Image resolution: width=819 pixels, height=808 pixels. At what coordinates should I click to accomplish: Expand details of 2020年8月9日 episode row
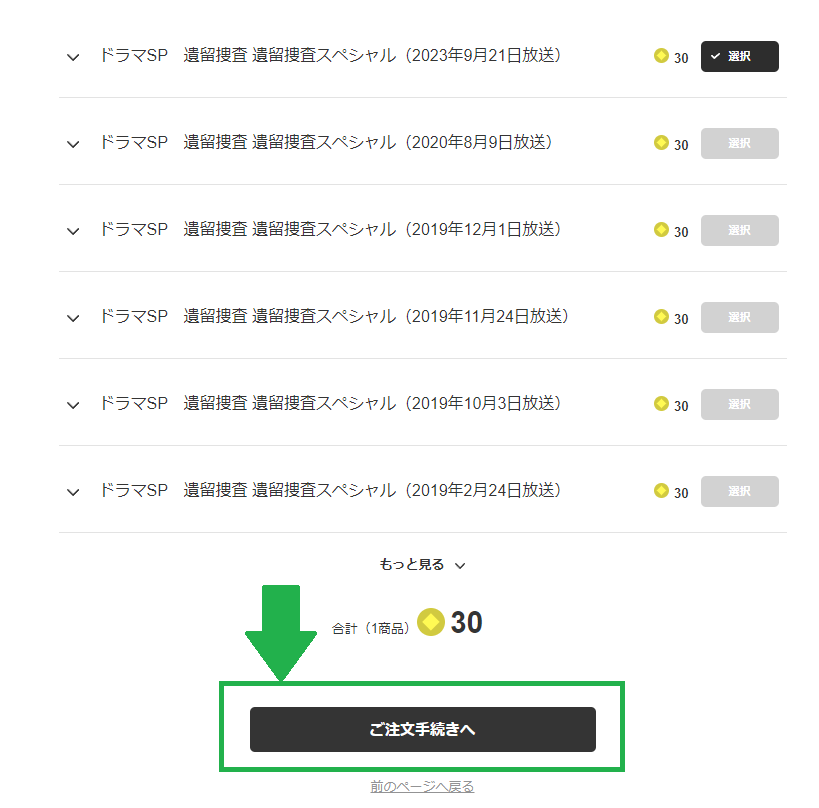pos(73,145)
